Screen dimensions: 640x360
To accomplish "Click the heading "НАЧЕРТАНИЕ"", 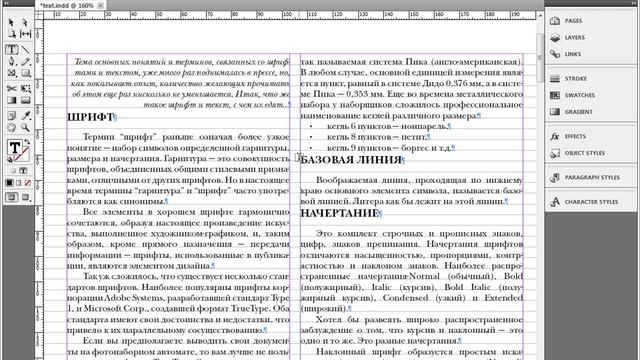I will tap(340, 213).
